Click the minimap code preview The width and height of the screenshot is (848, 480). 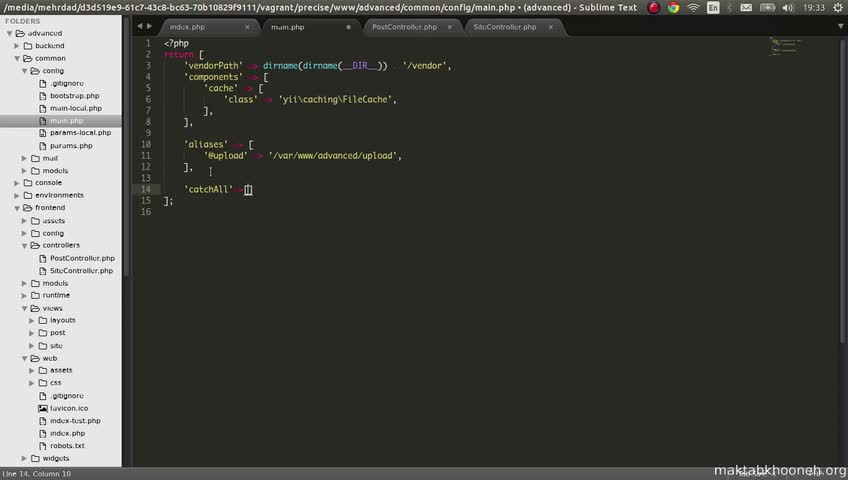(x=785, y=47)
